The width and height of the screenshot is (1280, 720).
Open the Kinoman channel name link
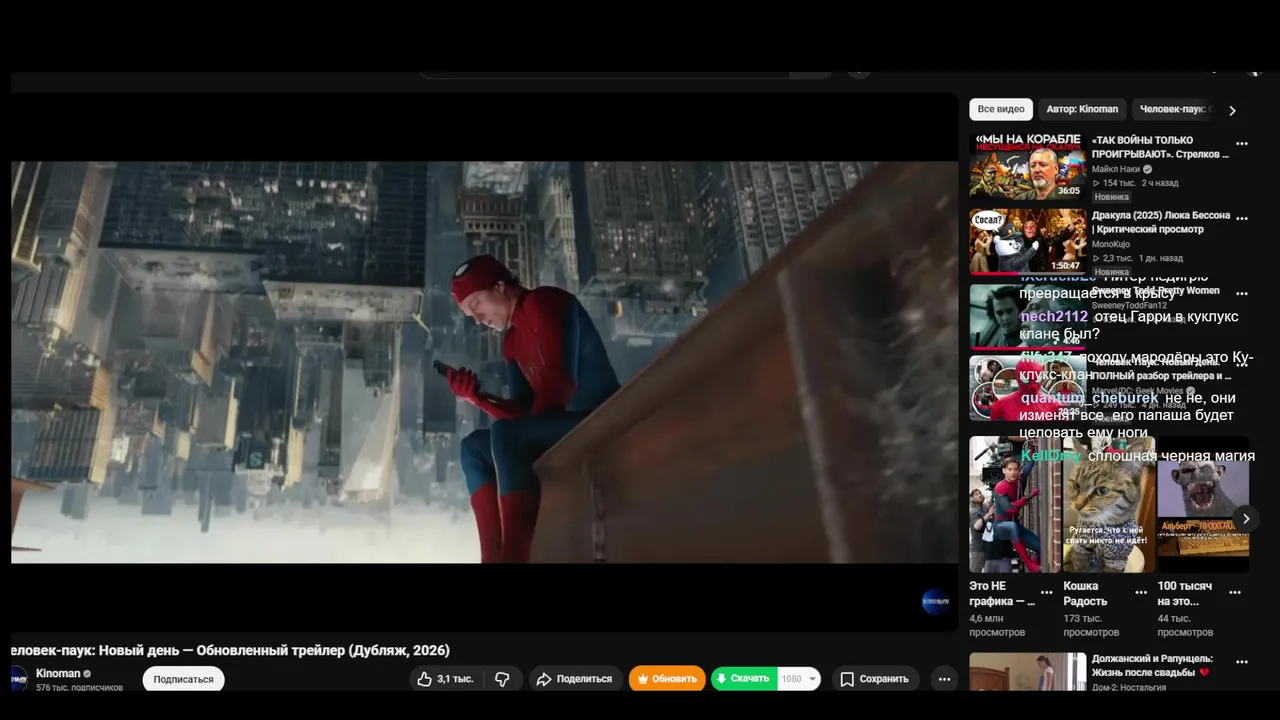click(58, 673)
